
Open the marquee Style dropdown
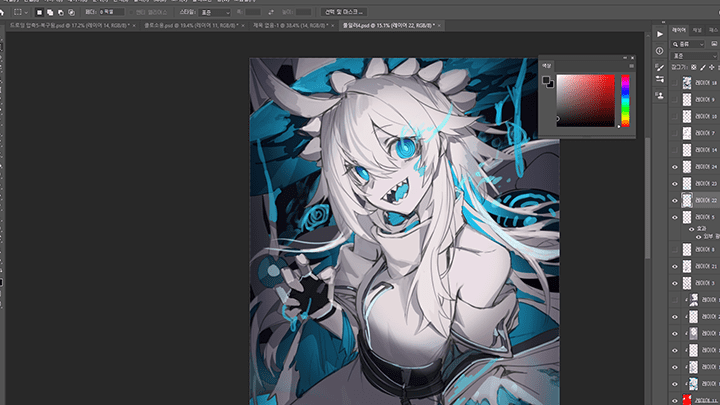(x=215, y=12)
